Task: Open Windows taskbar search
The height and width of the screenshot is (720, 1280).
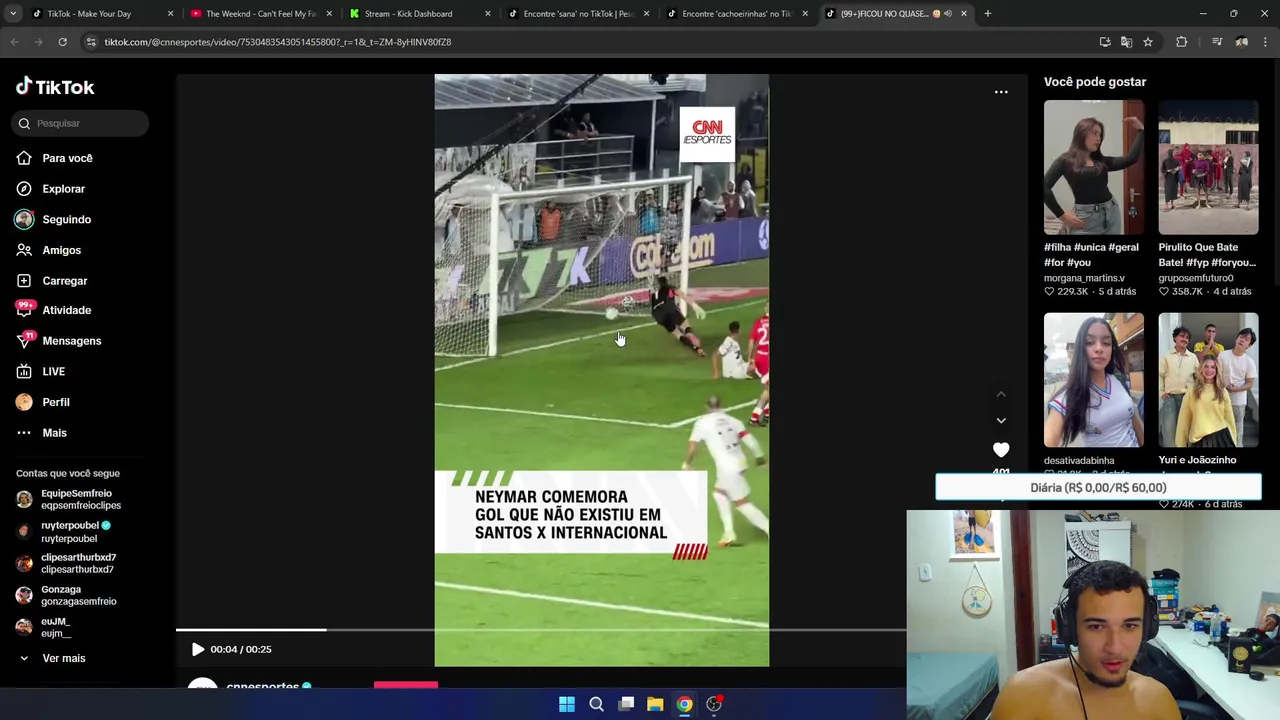Action: coord(596,704)
